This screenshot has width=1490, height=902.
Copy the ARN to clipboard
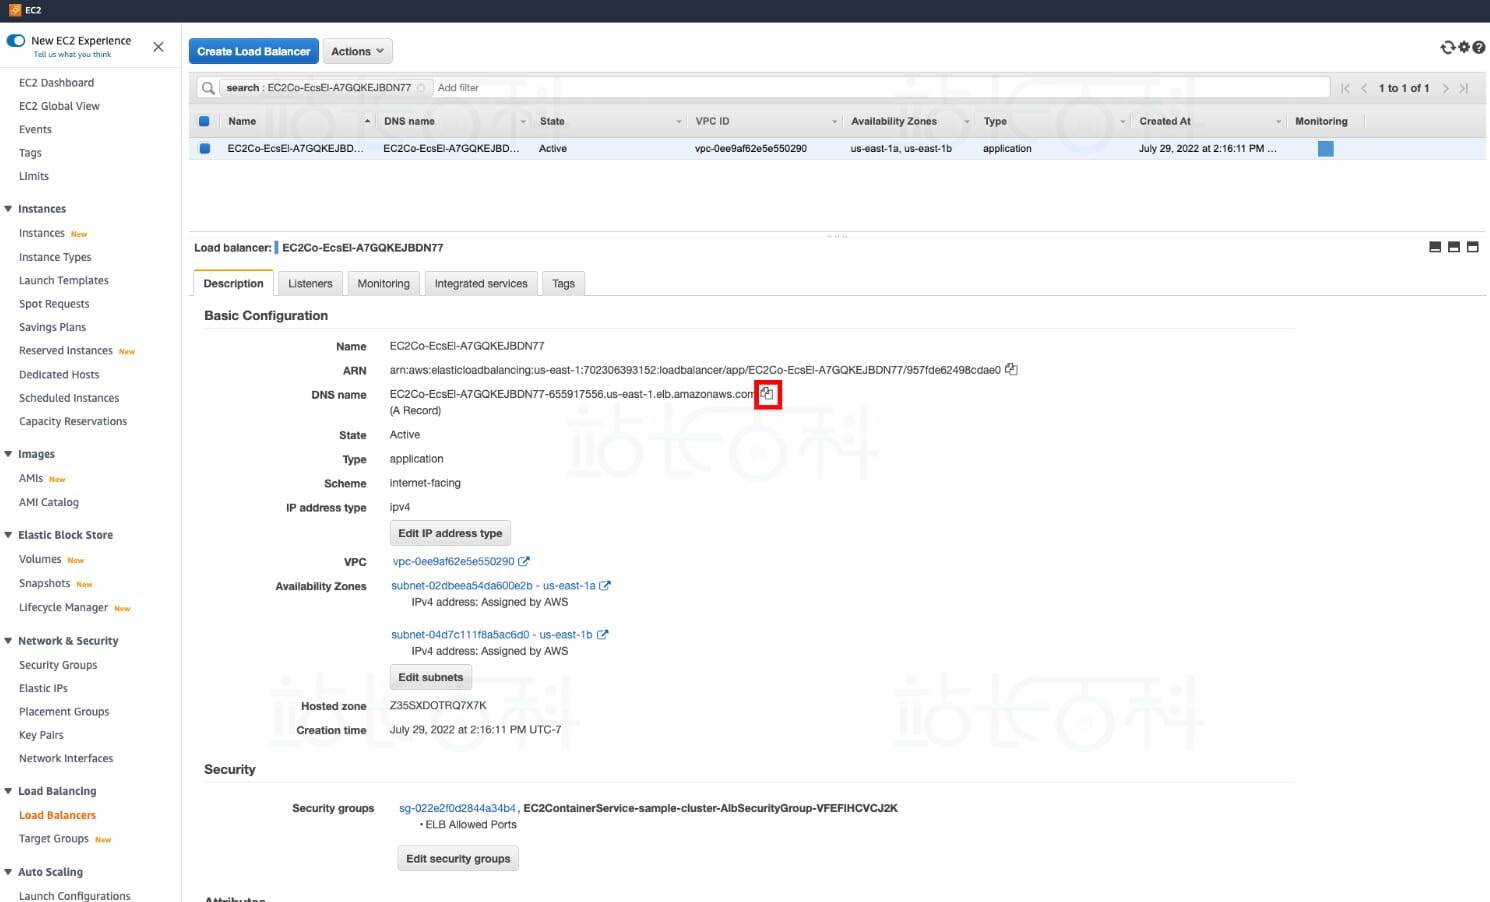(x=1011, y=369)
